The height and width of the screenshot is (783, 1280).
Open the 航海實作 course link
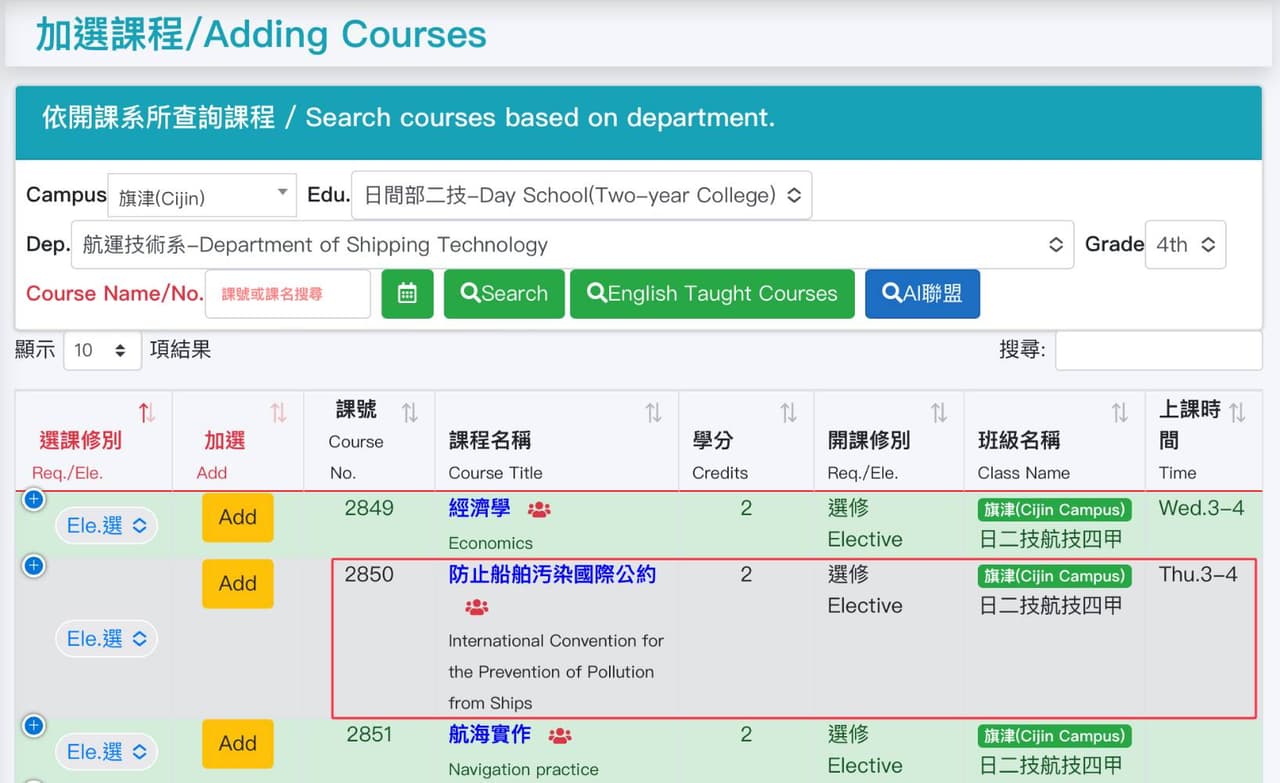tap(489, 735)
